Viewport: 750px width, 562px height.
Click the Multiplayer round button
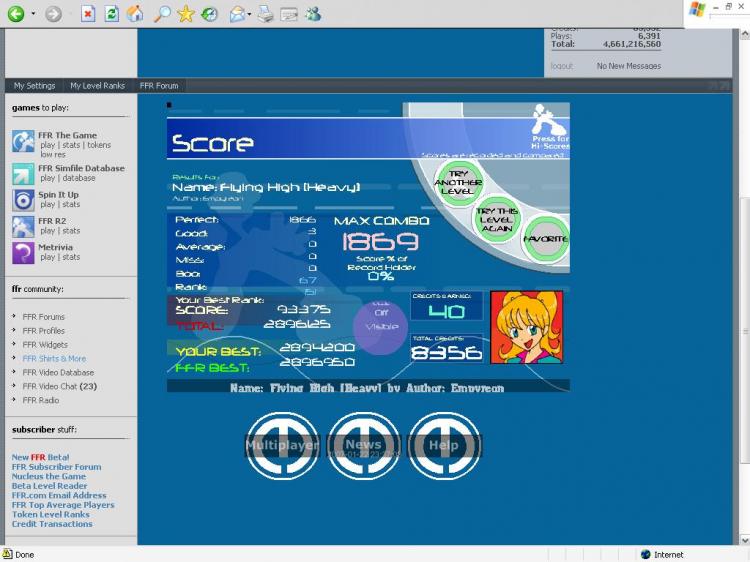click(282, 445)
